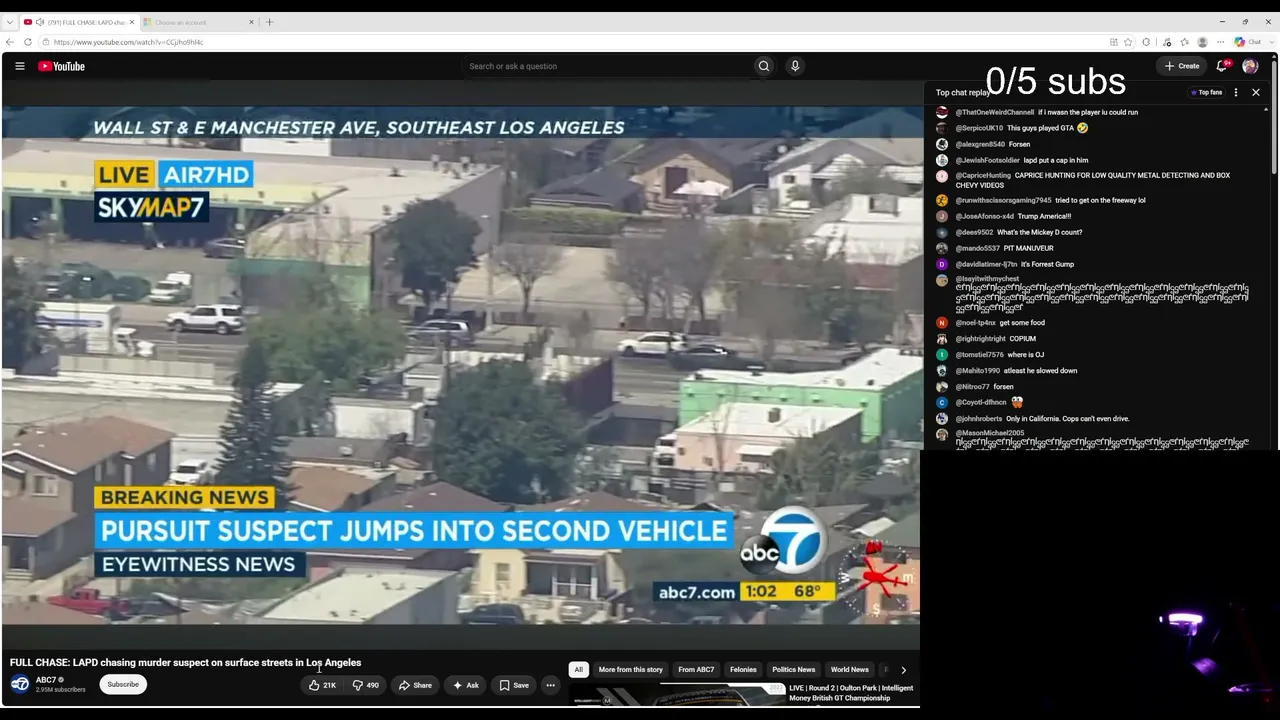Go to YouTube home via logo
Screen dimensions: 1280x720
(x=61, y=66)
